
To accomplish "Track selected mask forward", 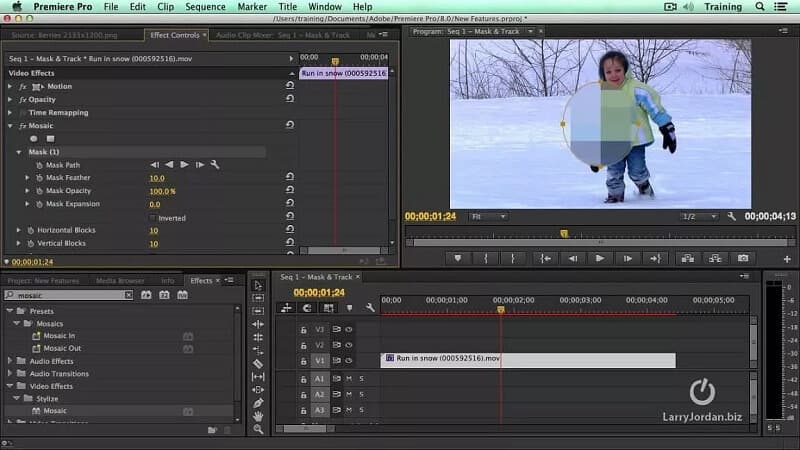I will click(x=184, y=165).
